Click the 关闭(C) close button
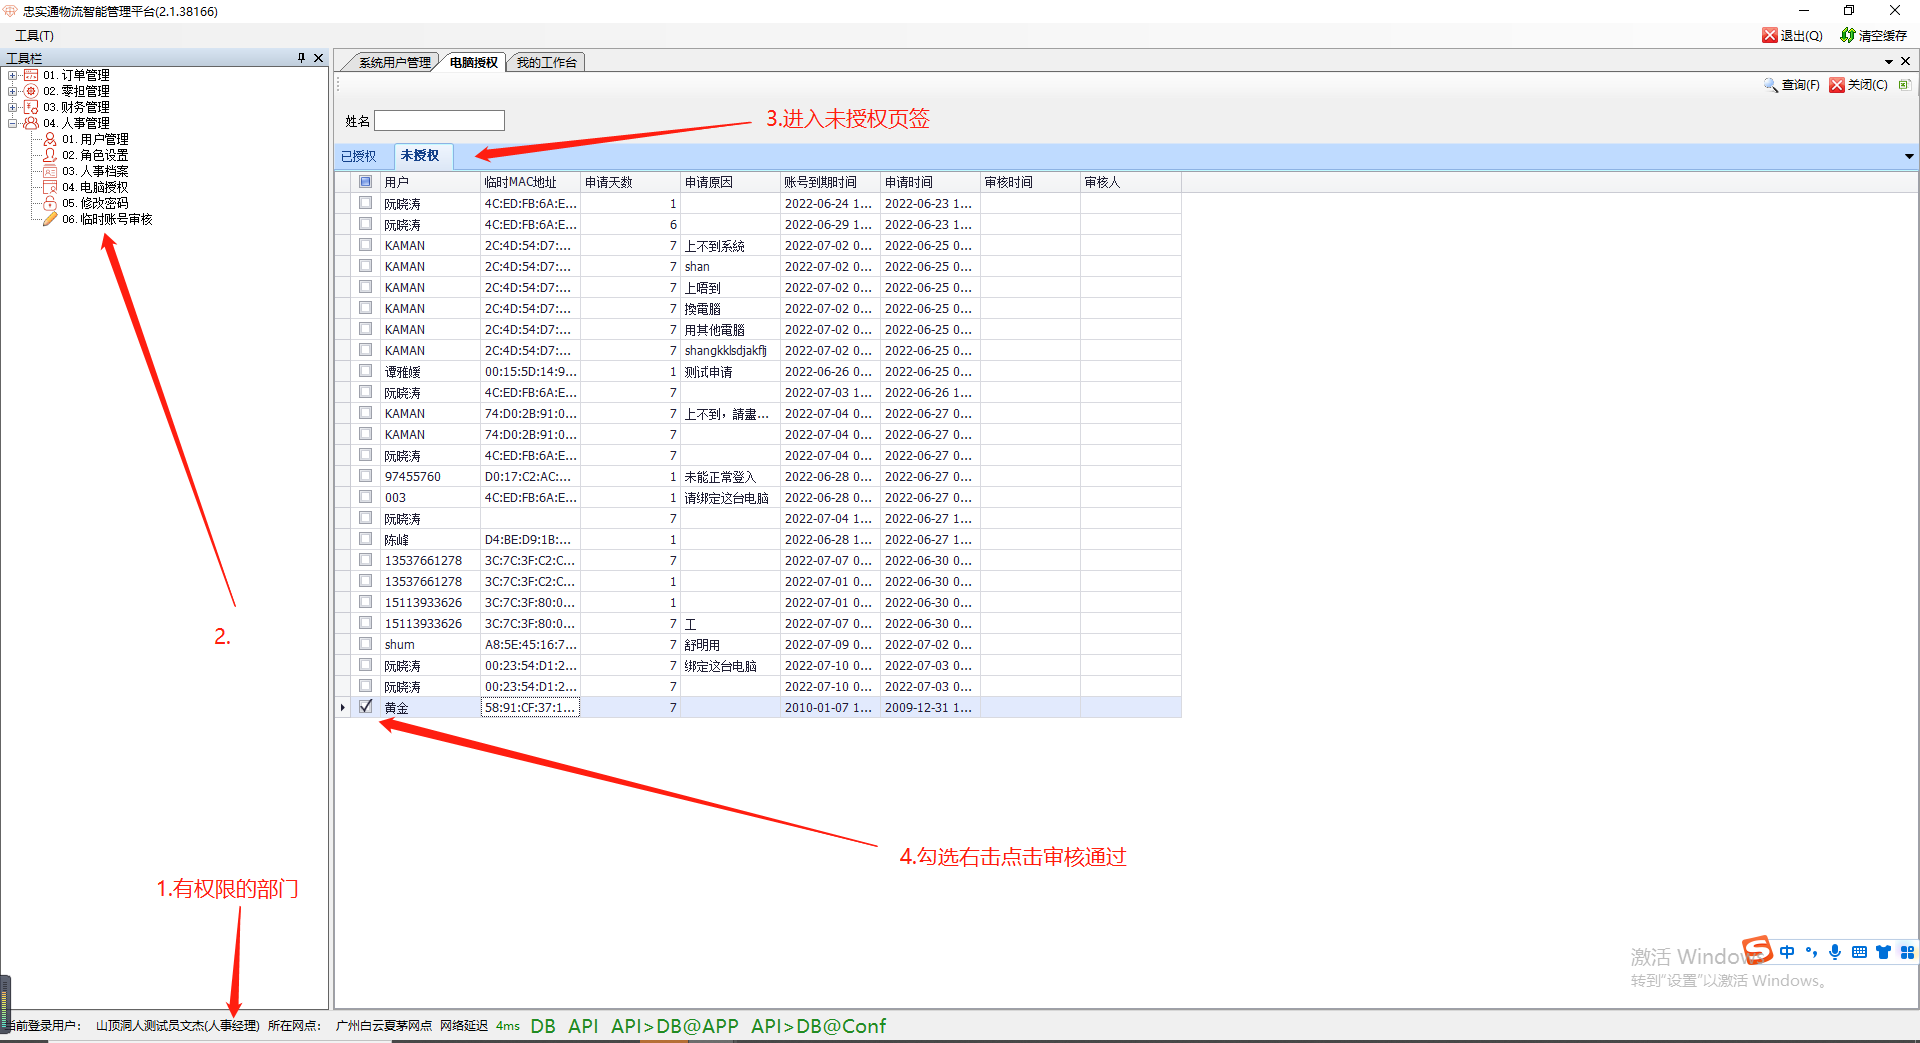The image size is (1920, 1043). click(x=1858, y=85)
